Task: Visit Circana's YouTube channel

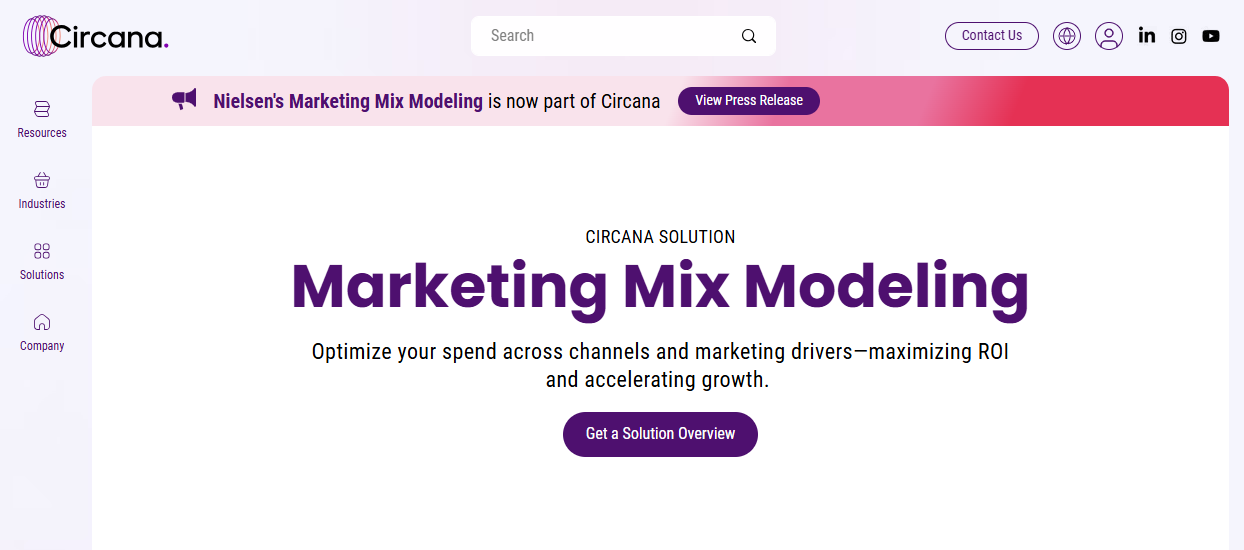Action: point(1211,36)
